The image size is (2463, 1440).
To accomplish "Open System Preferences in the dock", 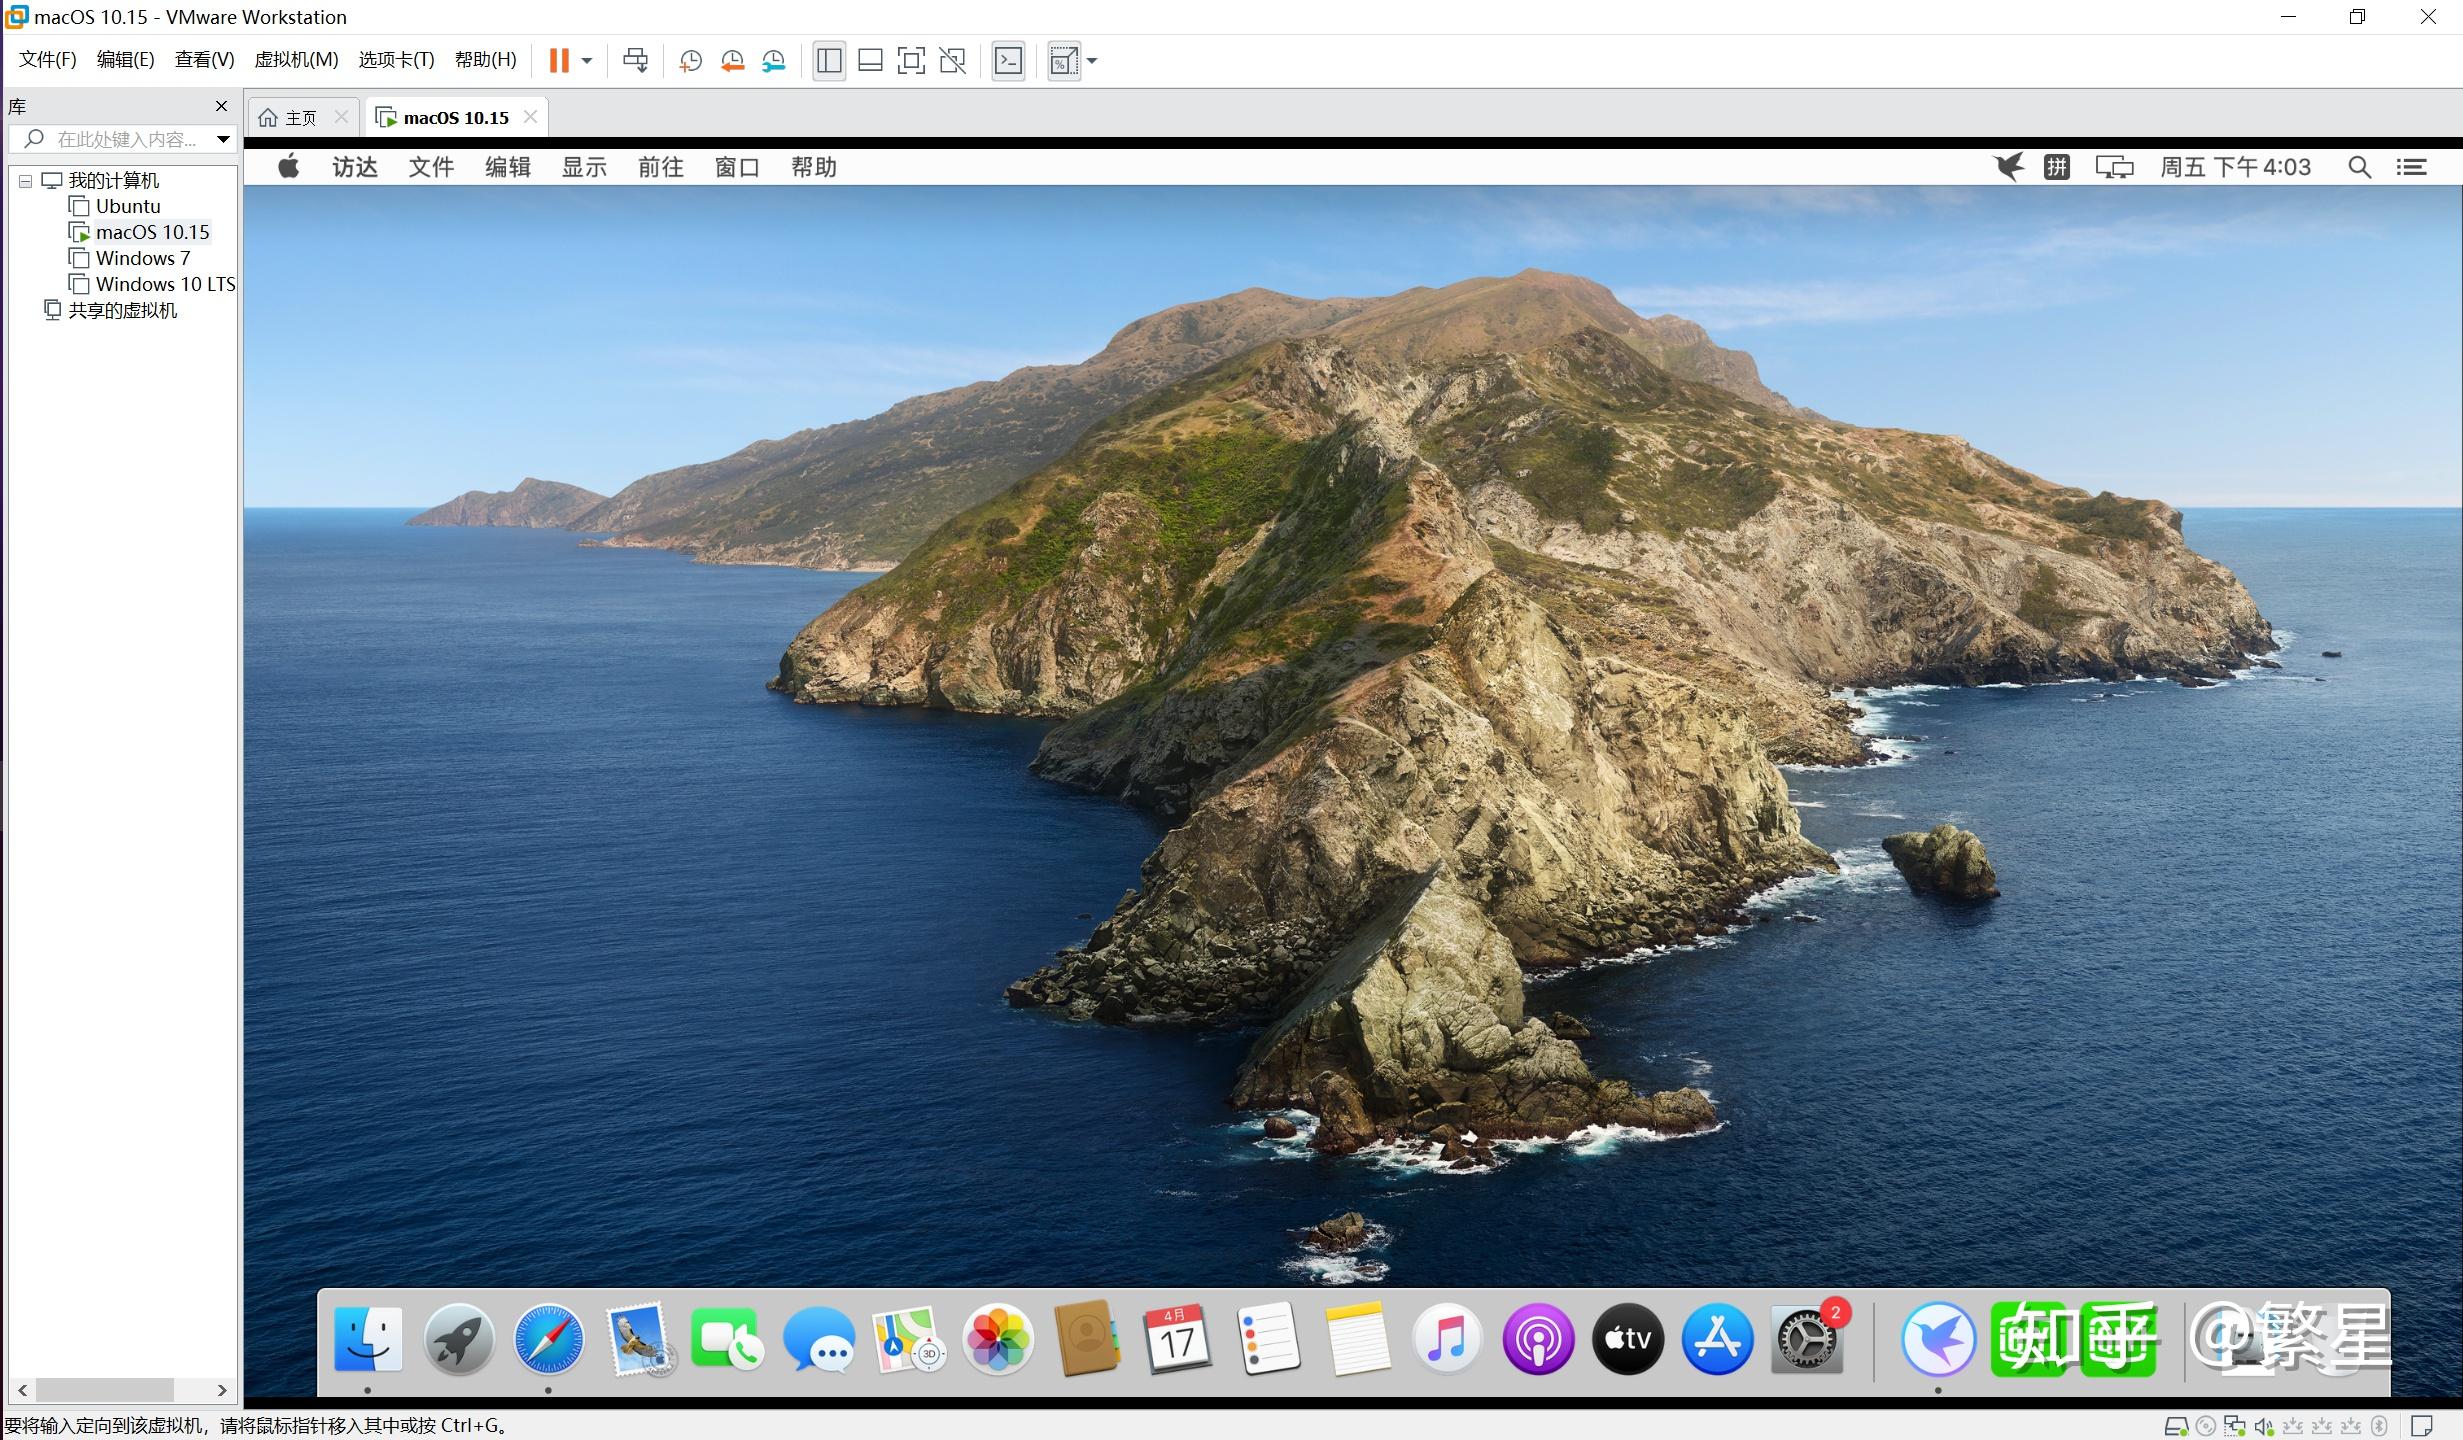I will click(x=1807, y=1340).
